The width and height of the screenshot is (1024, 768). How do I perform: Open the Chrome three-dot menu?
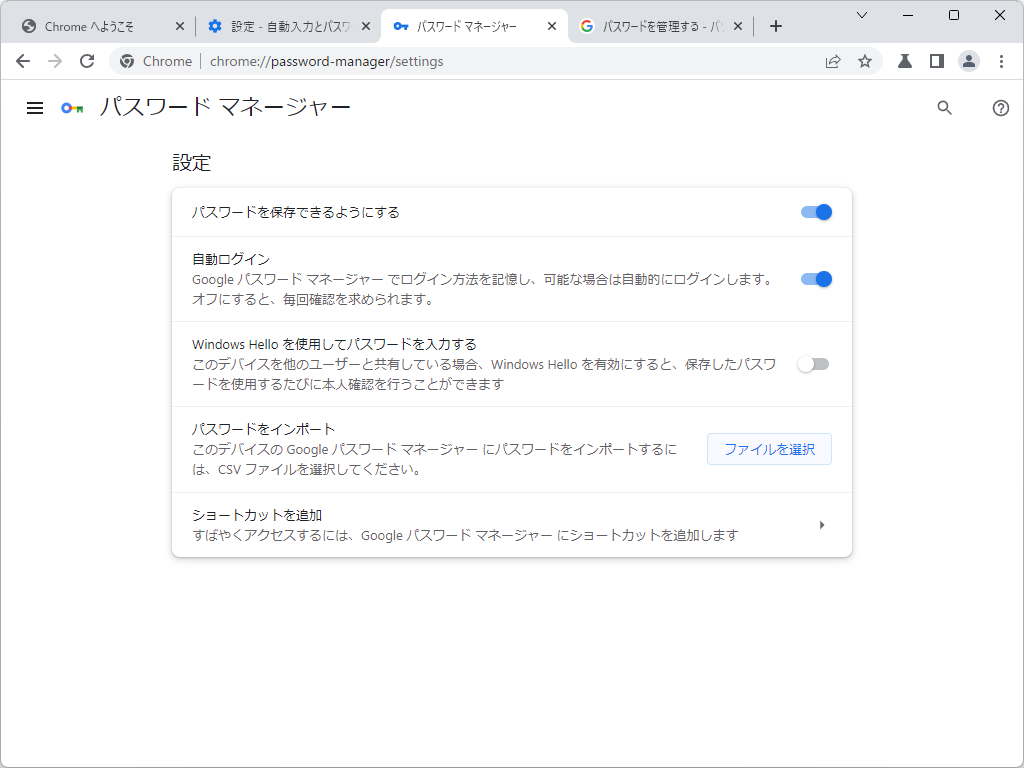[x=1002, y=61]
